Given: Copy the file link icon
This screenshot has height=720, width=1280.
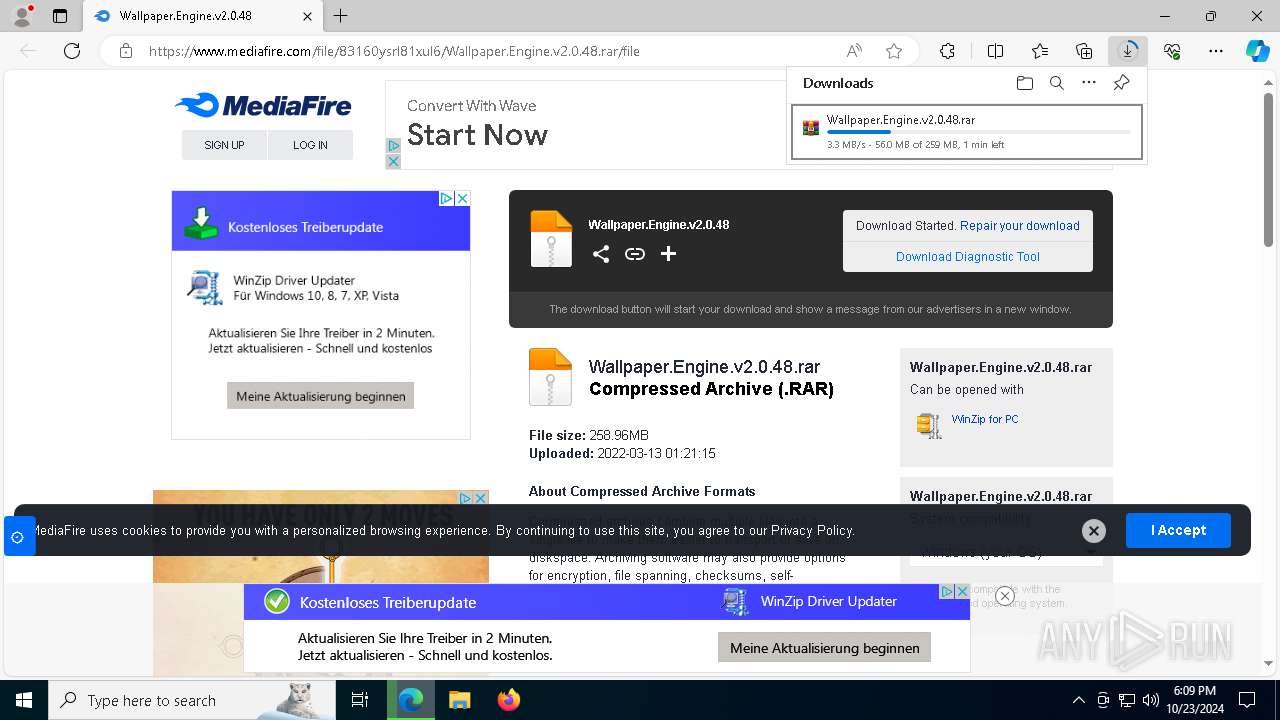Looking at the screenshot, I should pos(635,254).
